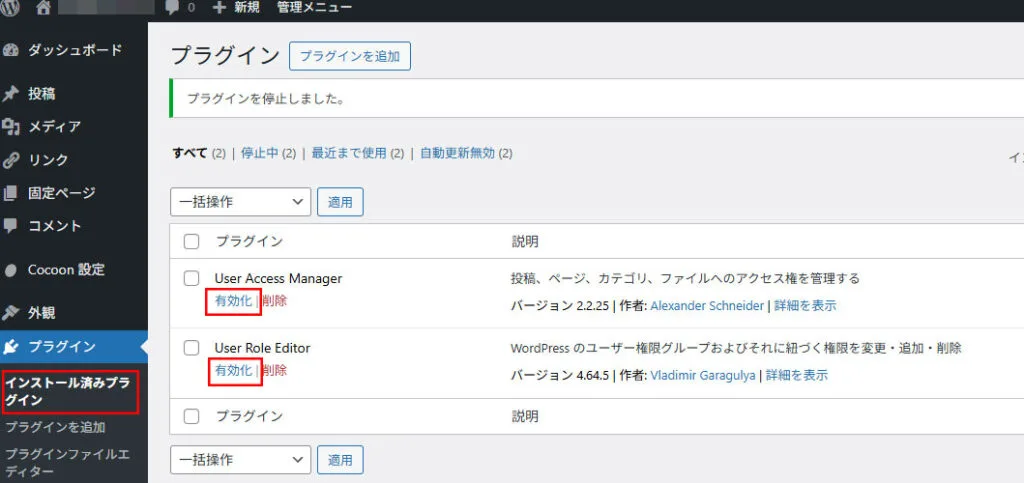Toggle select-all checkbox in table header
The width and height of the screenshot is (1024, 483).
pyautogui.click(x=192, y=241)
